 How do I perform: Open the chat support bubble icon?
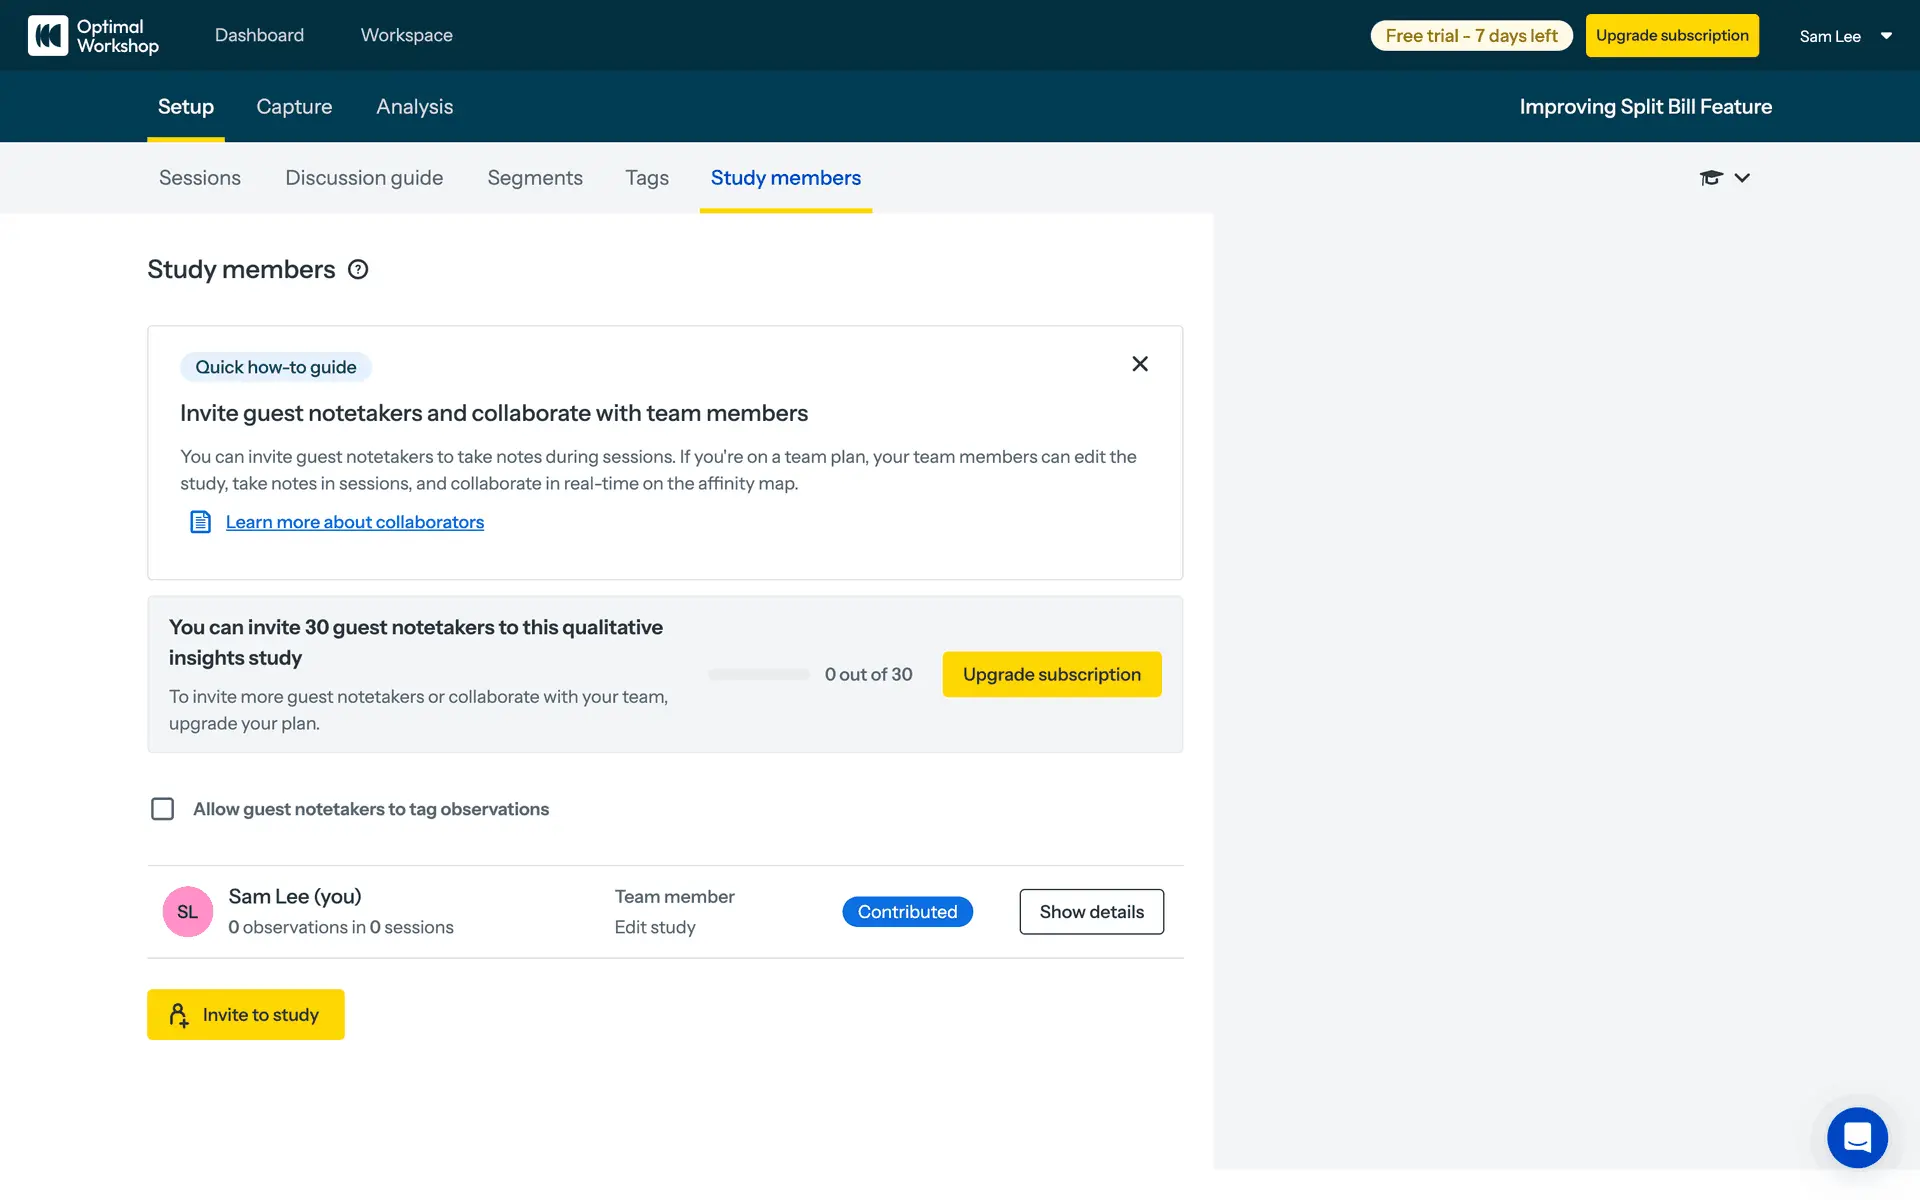coord(1857,1137)
